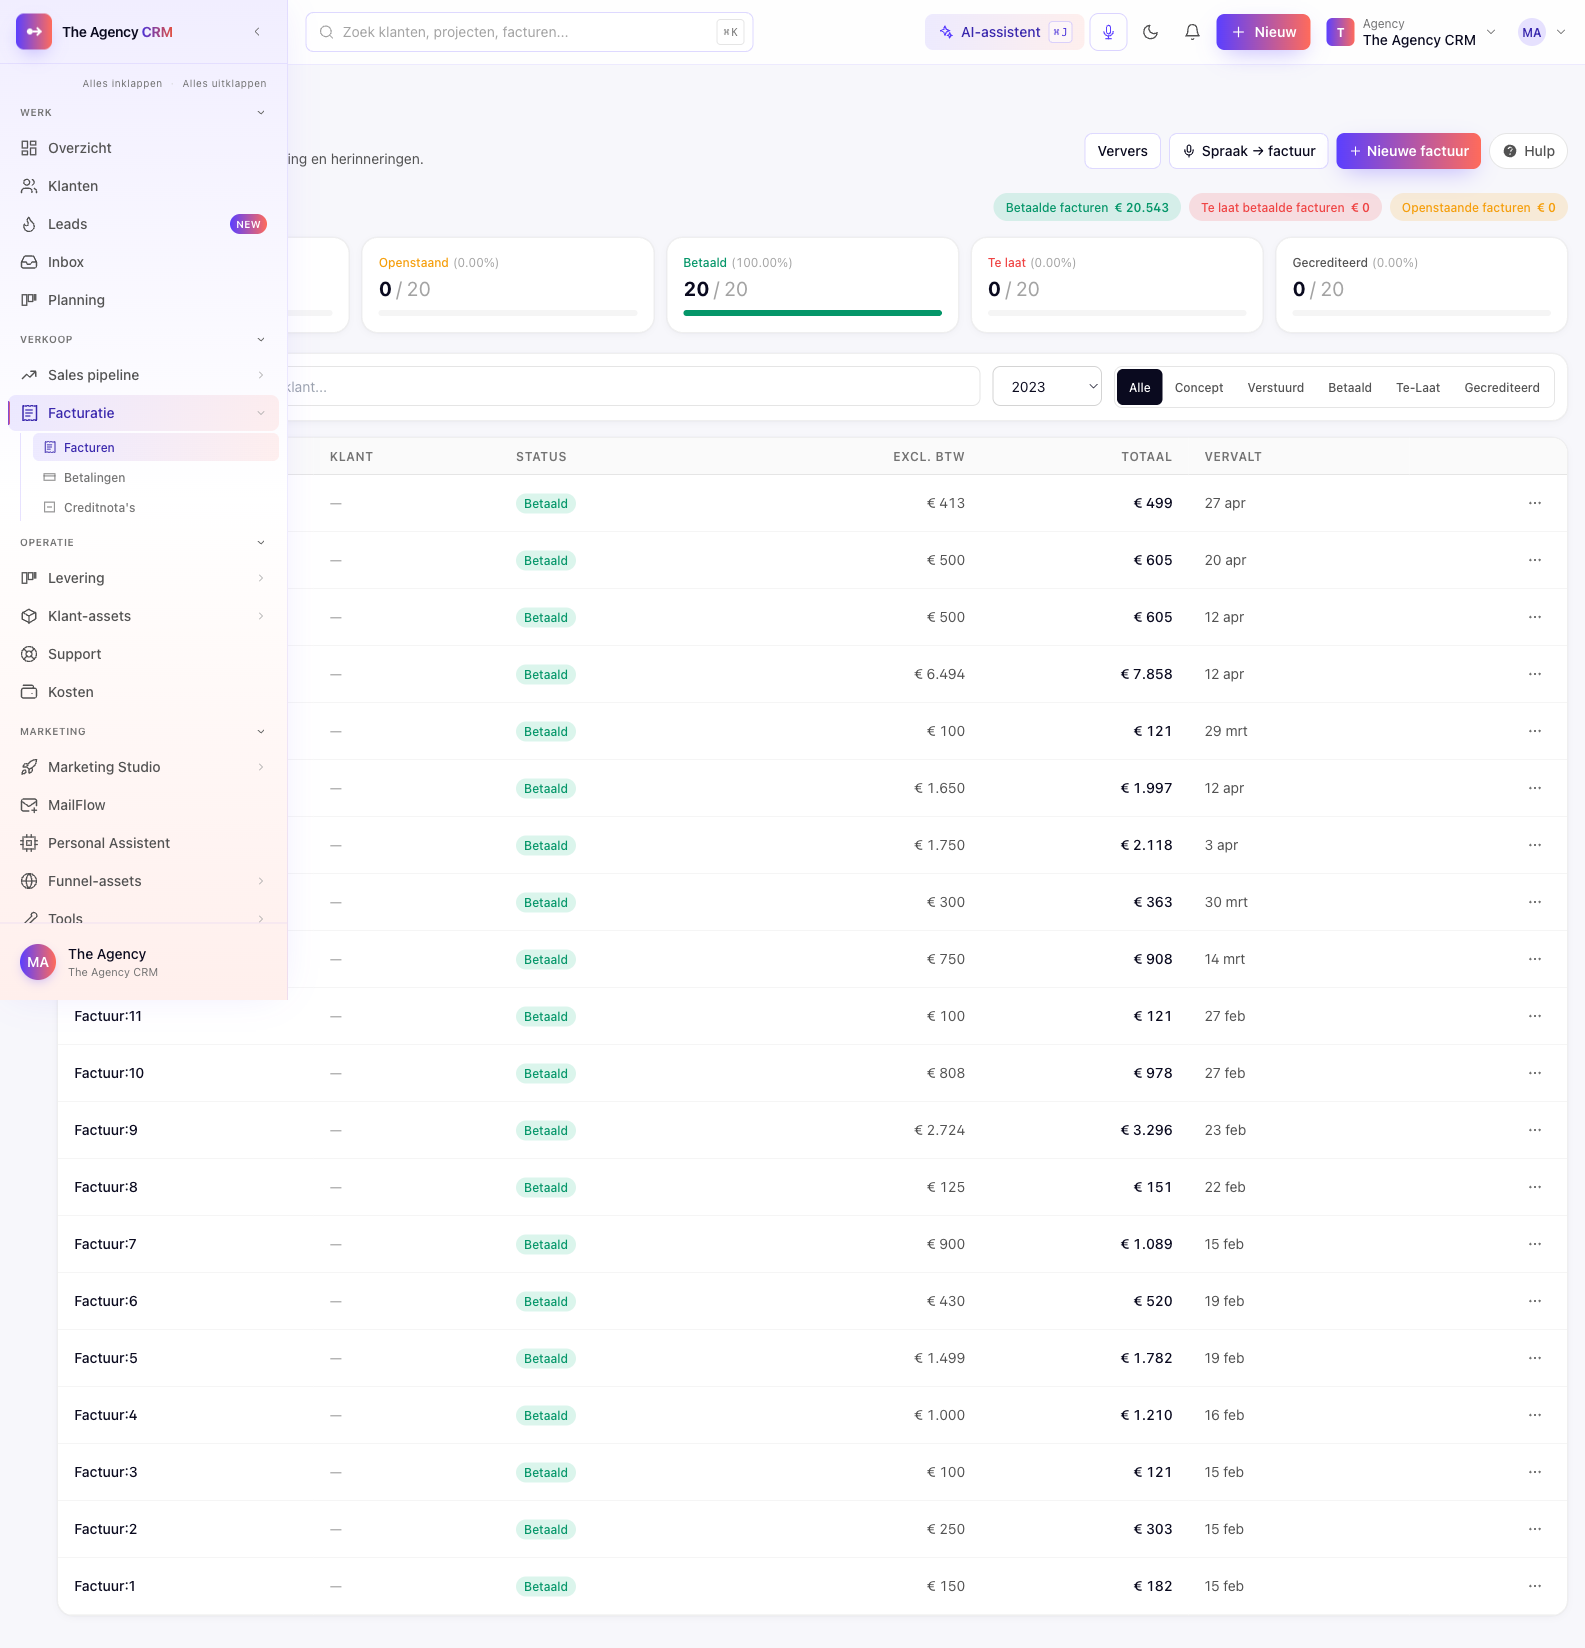This screenshot has height=1648, width=1585.
Task: Expand Klant-assets submenu
Action: point(261,616)
